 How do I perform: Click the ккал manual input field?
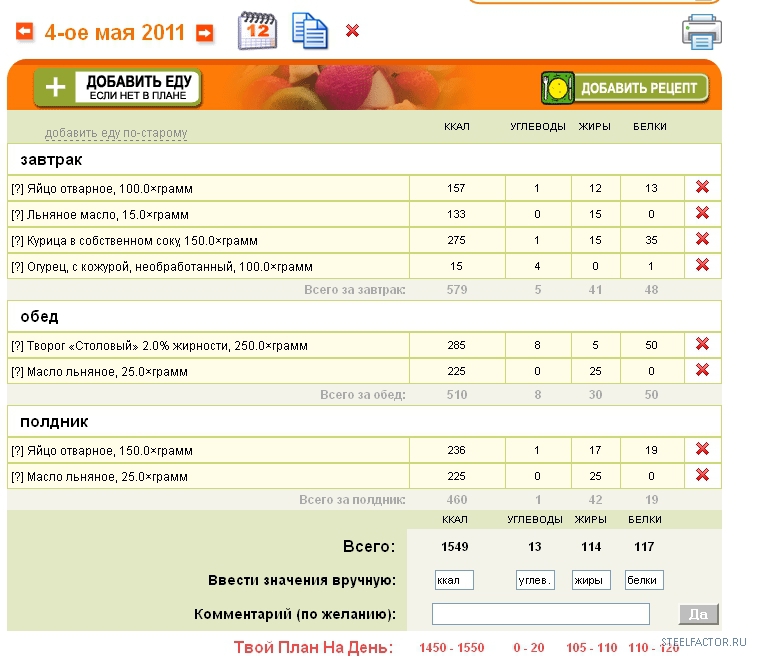coord(454,580)
